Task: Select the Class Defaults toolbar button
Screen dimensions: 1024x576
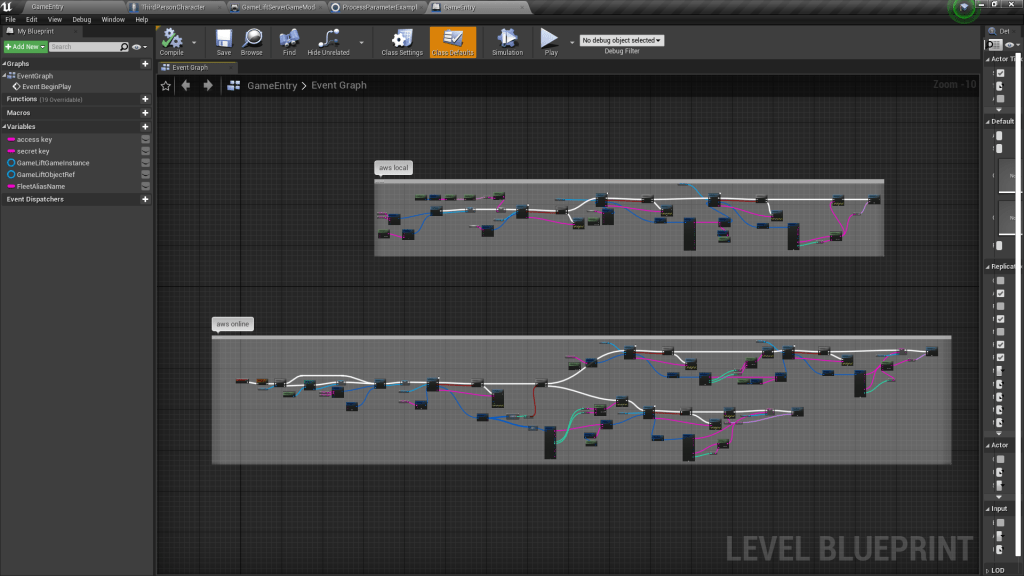Action: tap(453, 41)
